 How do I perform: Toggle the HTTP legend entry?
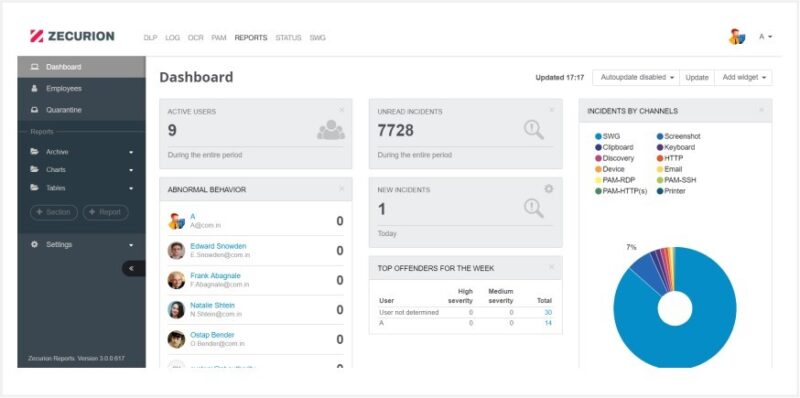click(670, 158)
